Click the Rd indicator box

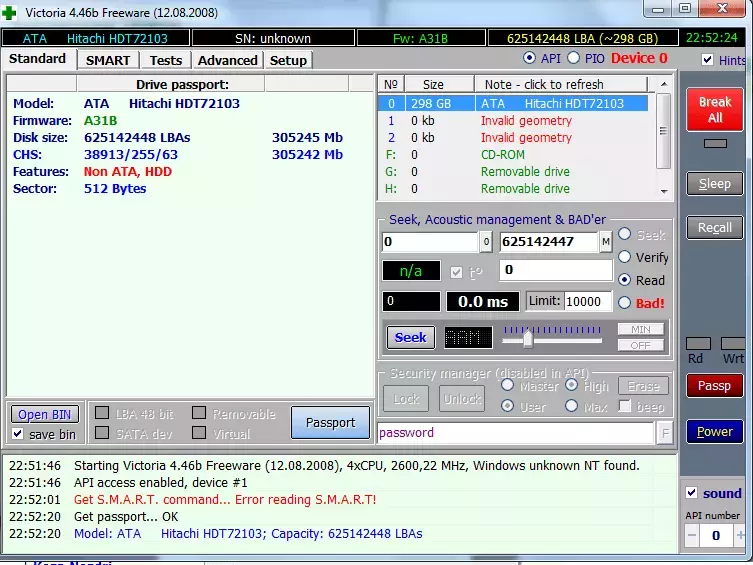click(x=698, y=343)
